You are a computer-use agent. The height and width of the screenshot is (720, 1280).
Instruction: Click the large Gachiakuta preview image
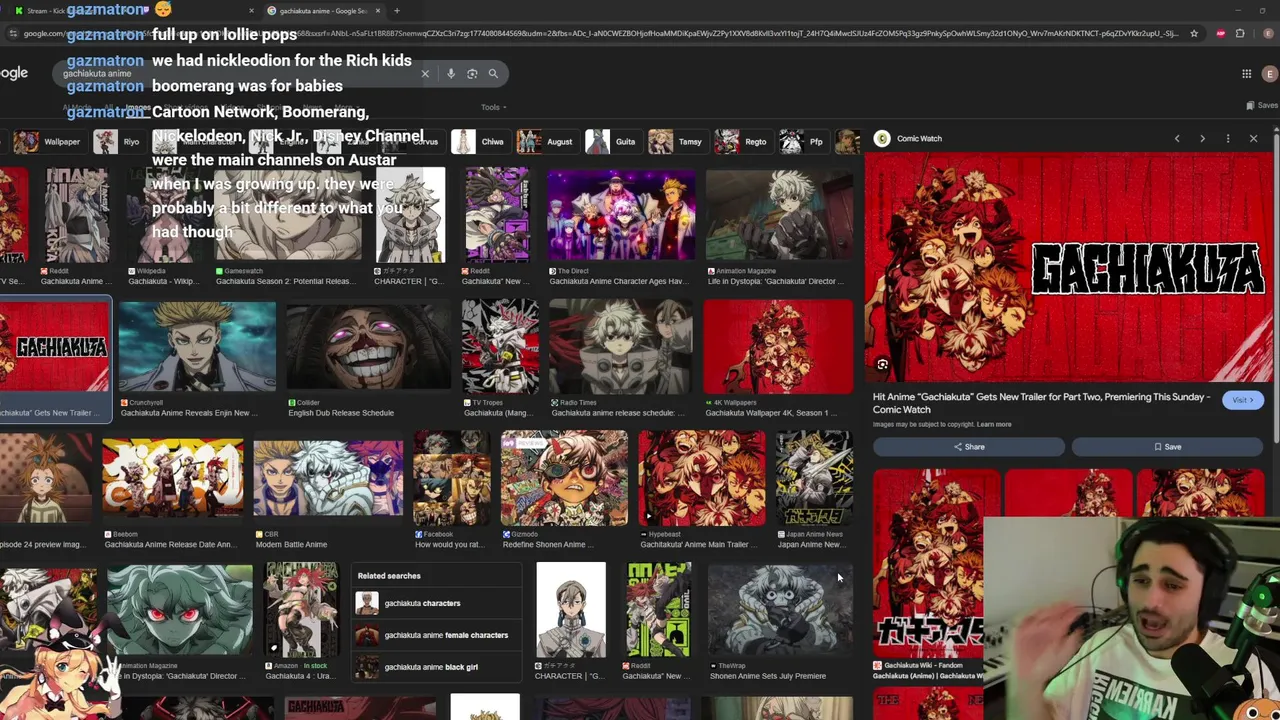(x=1068, y=267)
